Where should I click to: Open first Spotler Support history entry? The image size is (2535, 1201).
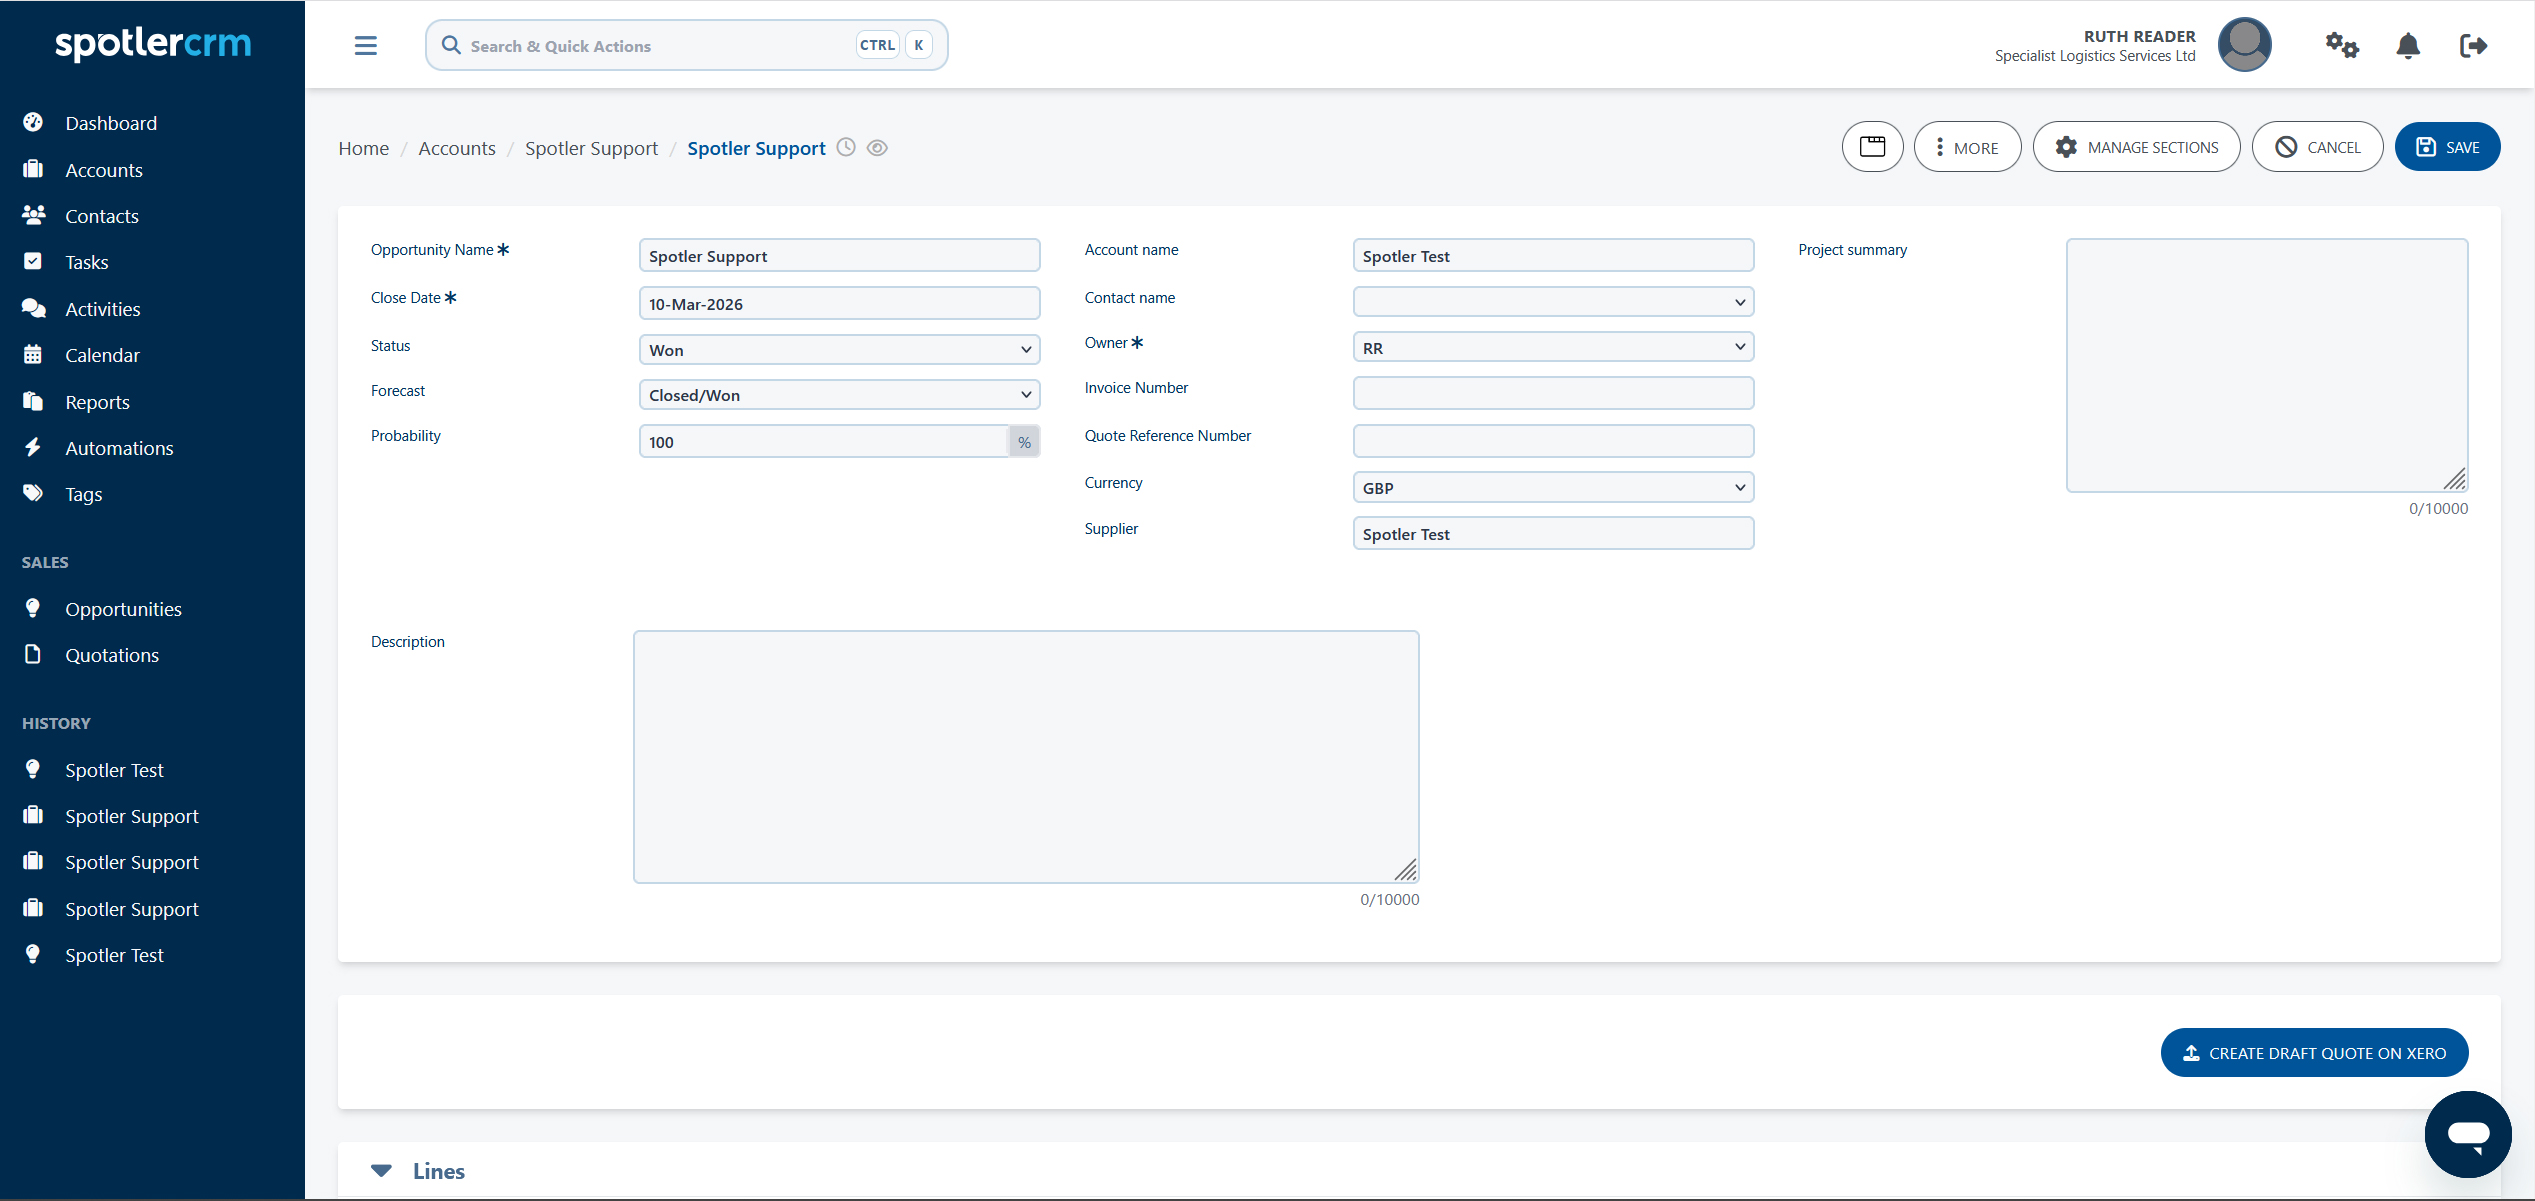pyautogui.click(x=132, y=816)
